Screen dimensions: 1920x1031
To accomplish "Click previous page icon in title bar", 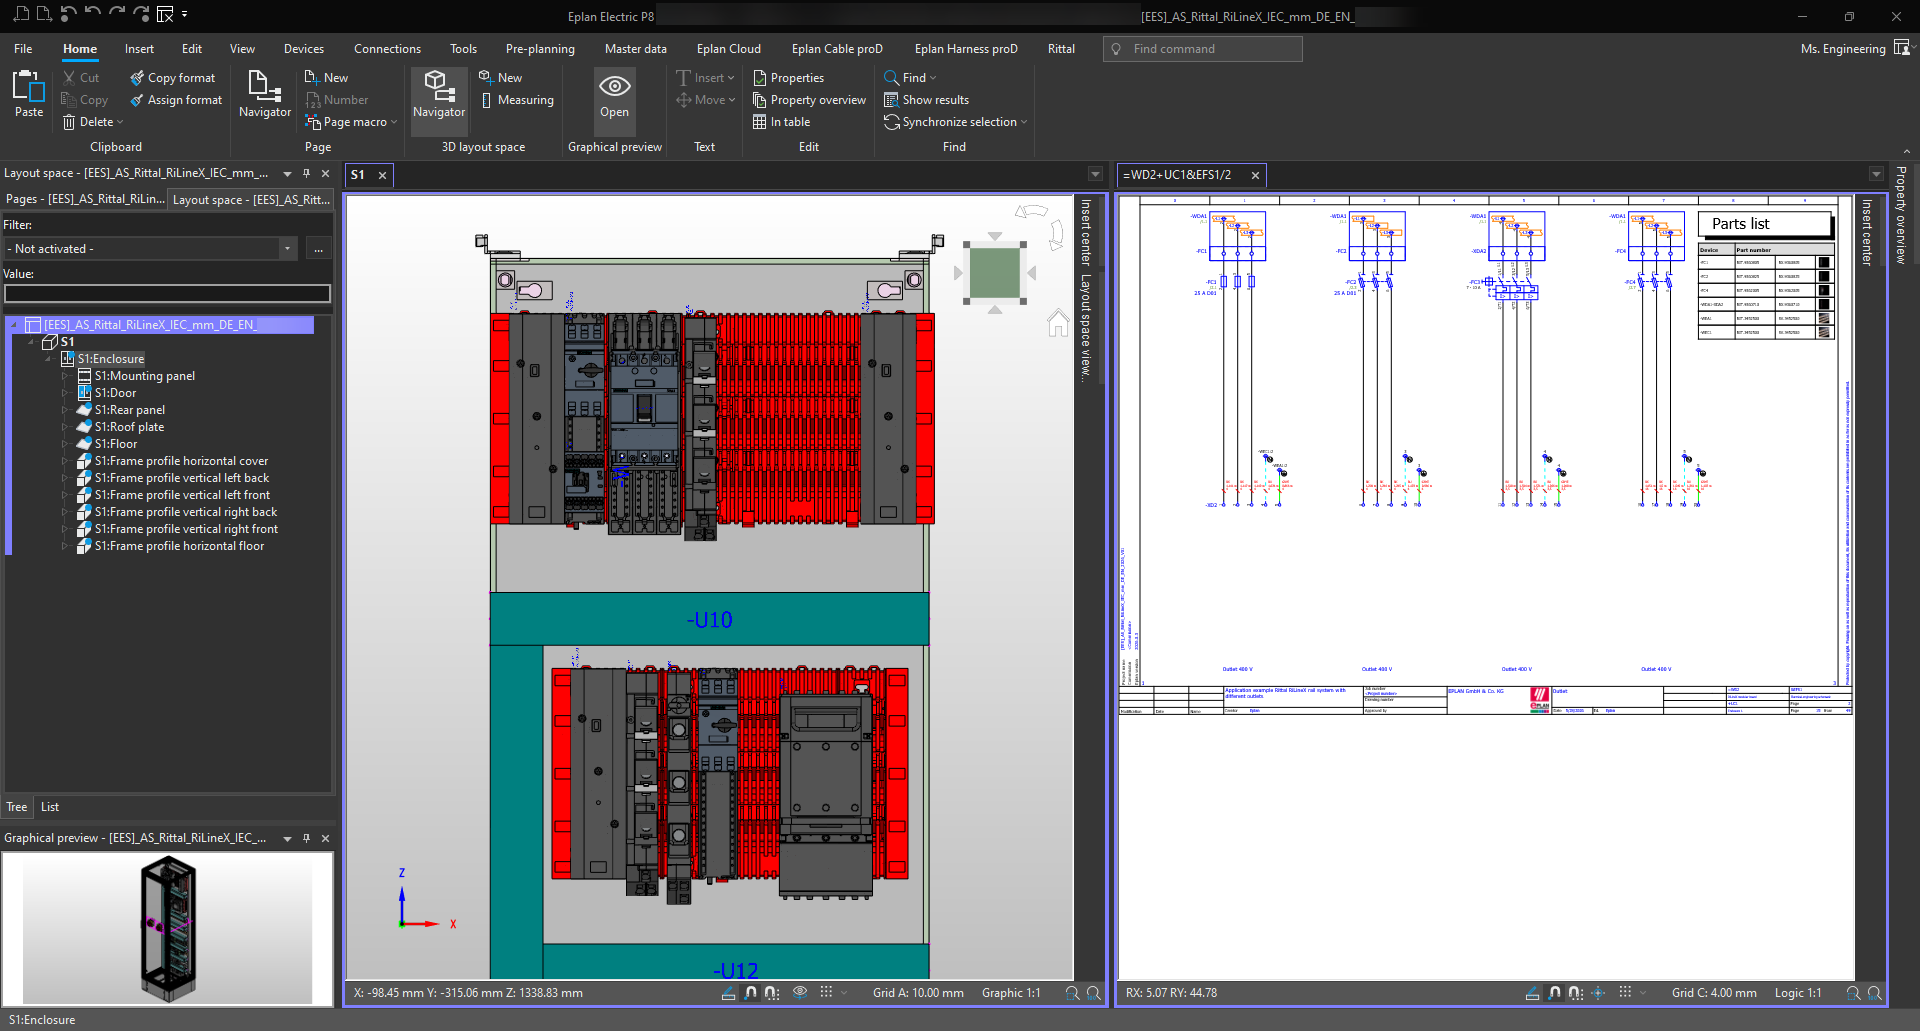I will (22, 14).
